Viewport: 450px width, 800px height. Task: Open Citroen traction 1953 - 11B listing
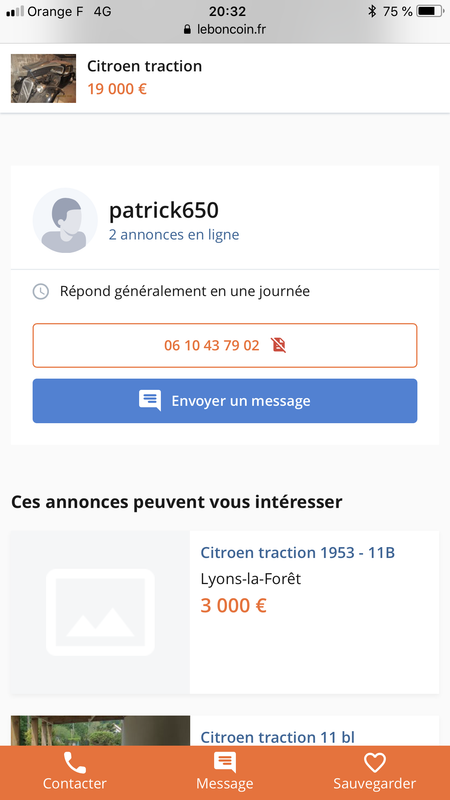pyautogui.click(x=297, y=553)
